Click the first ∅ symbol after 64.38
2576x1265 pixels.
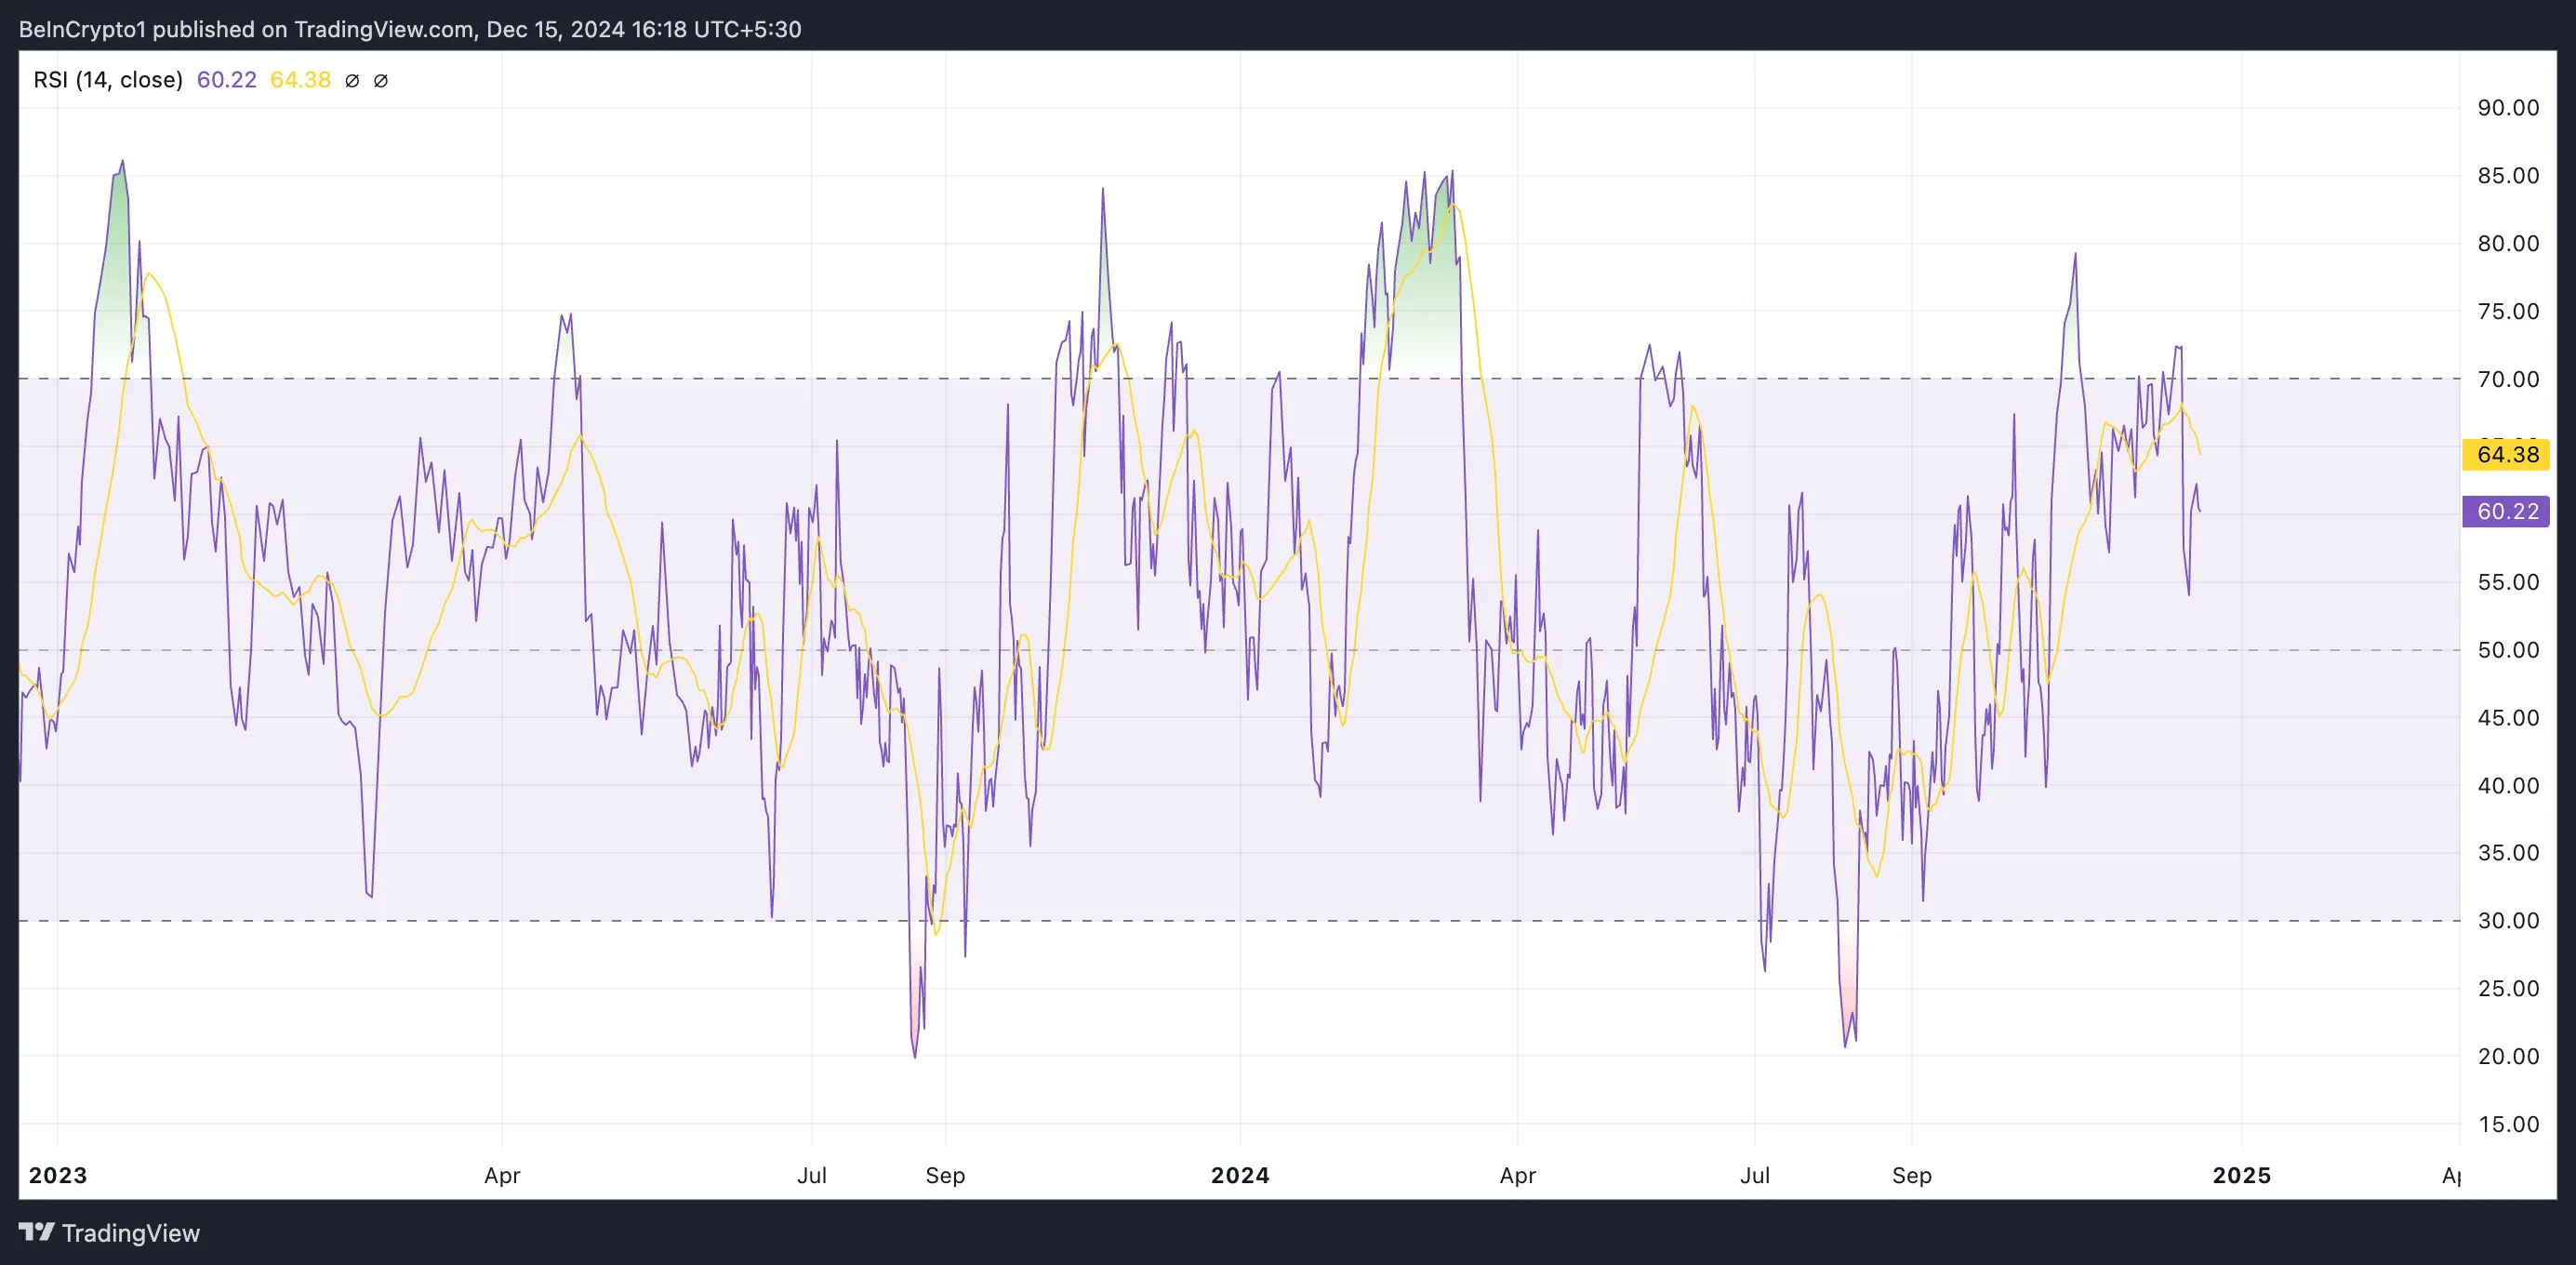click(352, 81)
